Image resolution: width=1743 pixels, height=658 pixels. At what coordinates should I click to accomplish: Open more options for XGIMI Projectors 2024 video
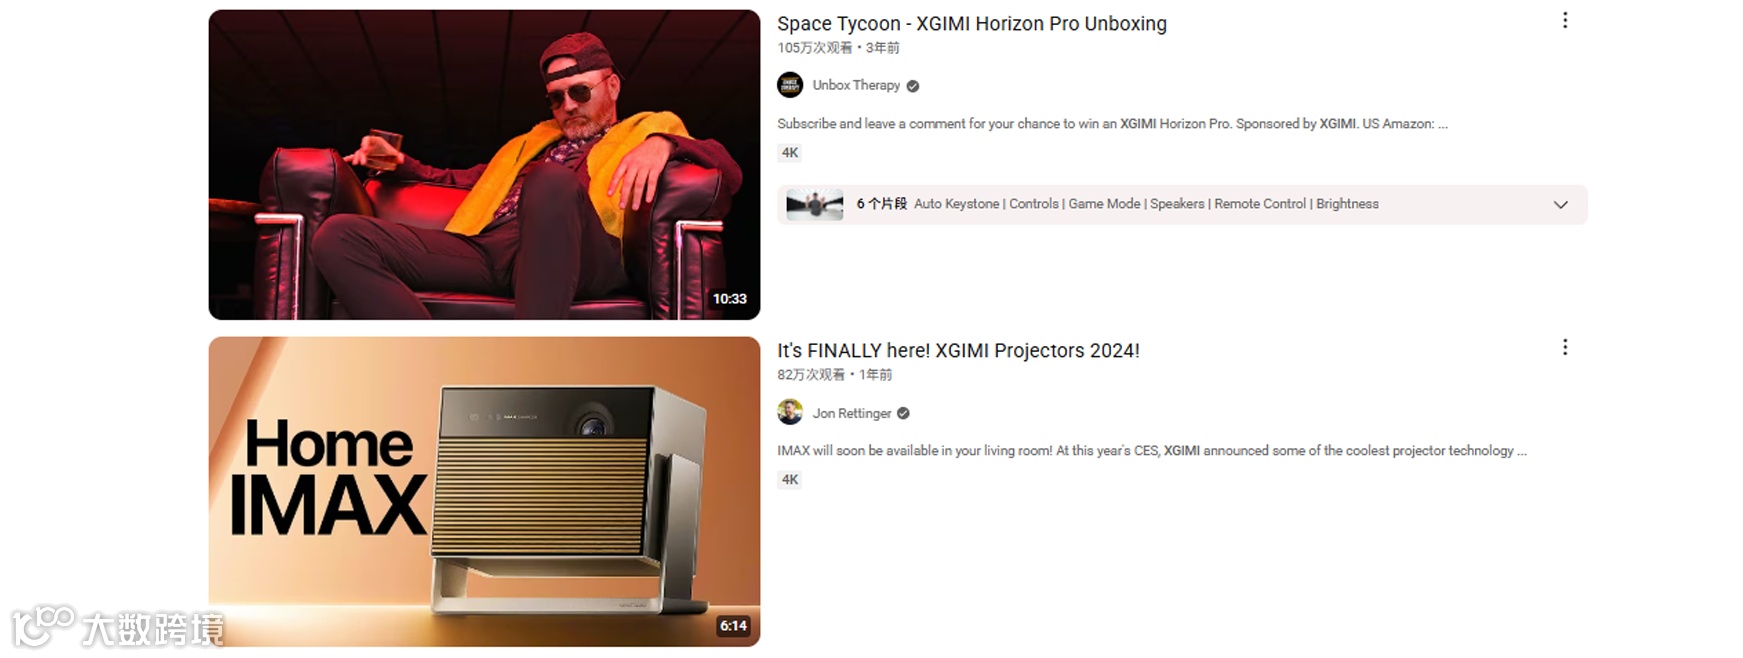(x=1565, y=347)
